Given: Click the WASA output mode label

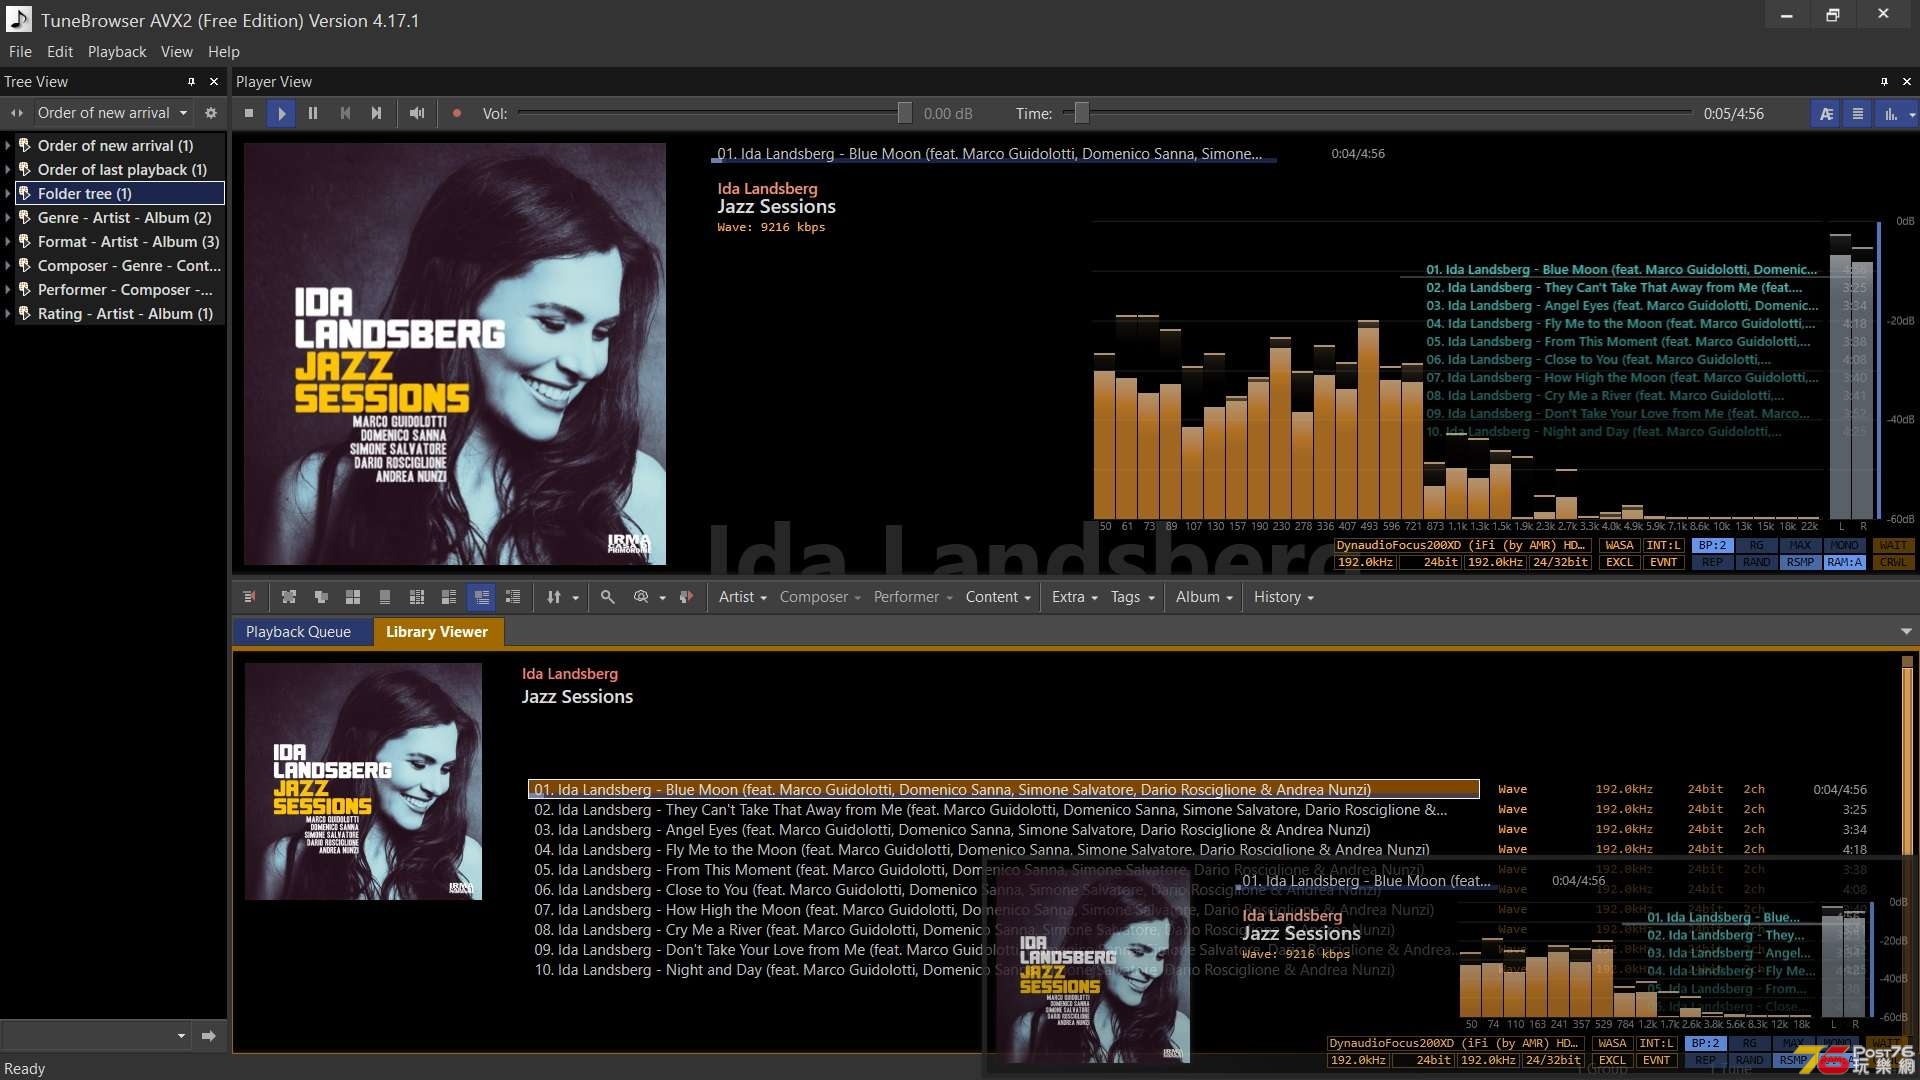Looking at the screenshot, I should tap(1619, 545).
